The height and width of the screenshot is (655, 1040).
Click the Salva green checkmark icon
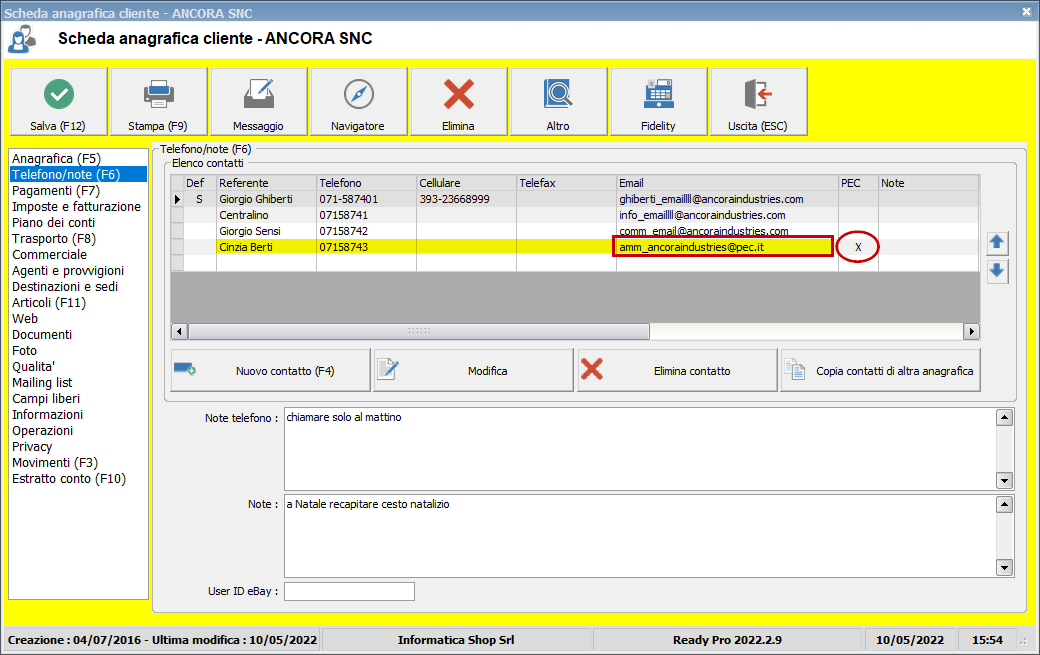click(x=59, y=94)
